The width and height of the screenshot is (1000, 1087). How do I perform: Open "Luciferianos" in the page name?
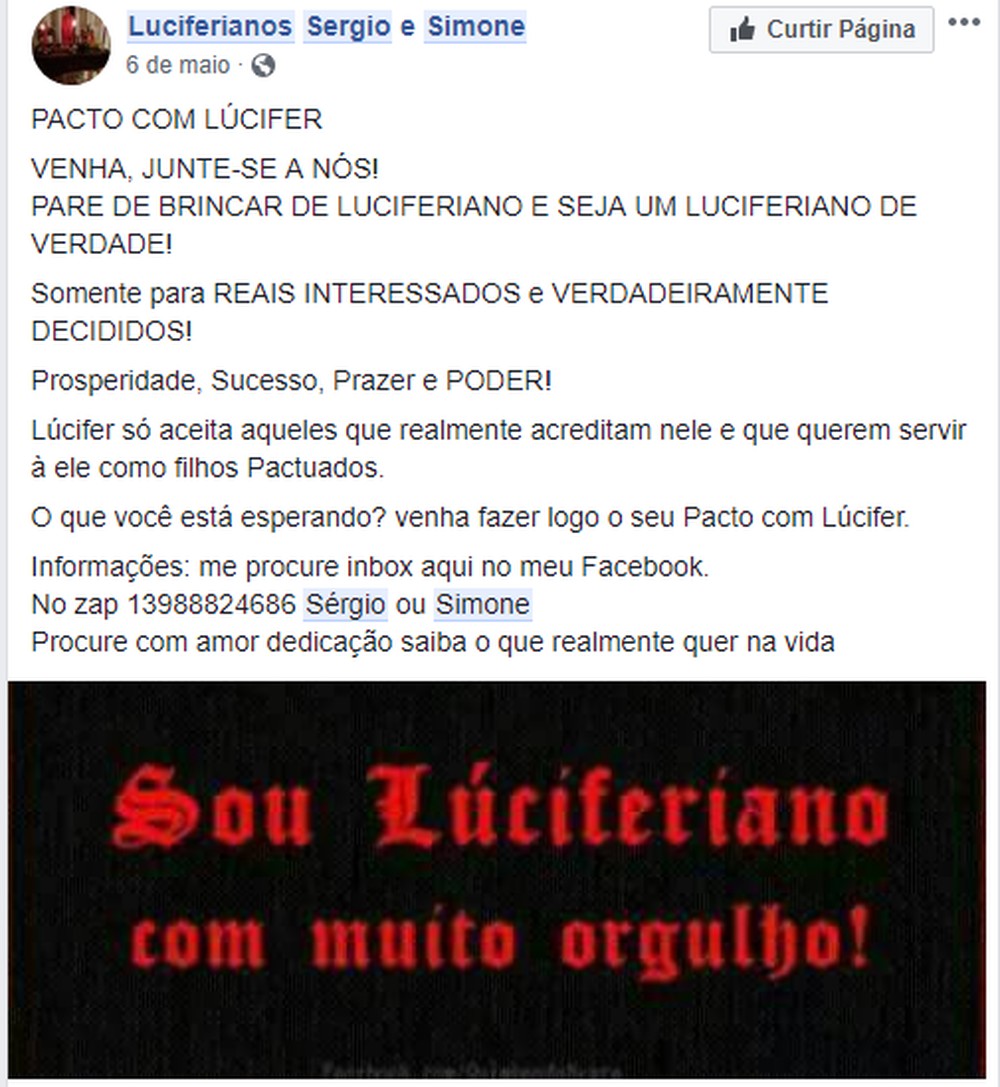click(210, 26)
